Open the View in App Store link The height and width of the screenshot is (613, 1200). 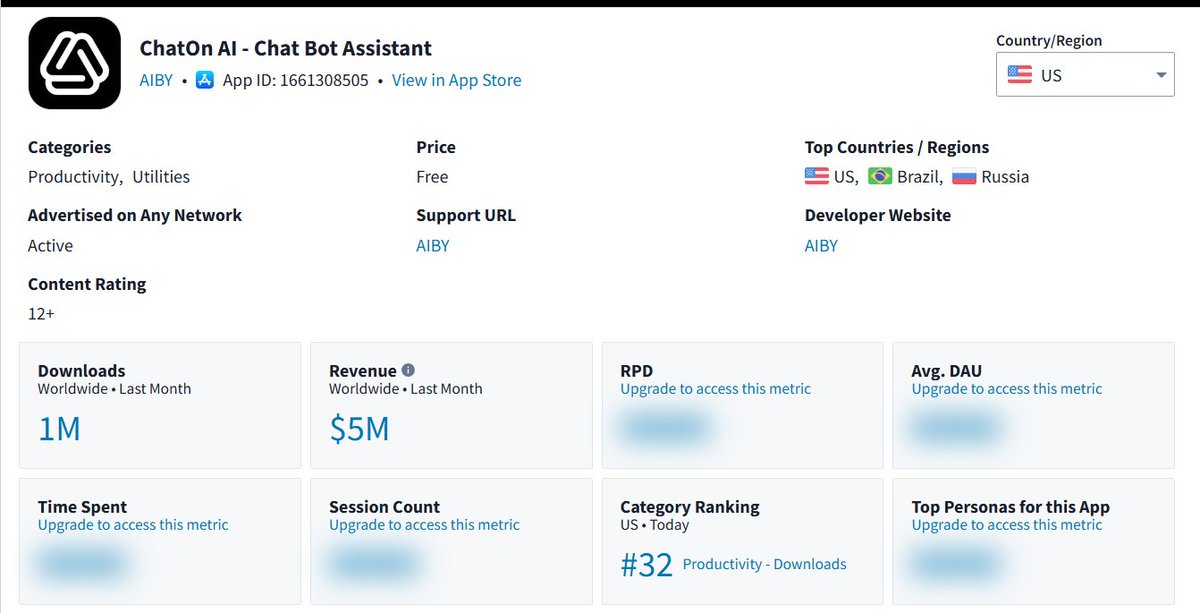tap(456, 80)
